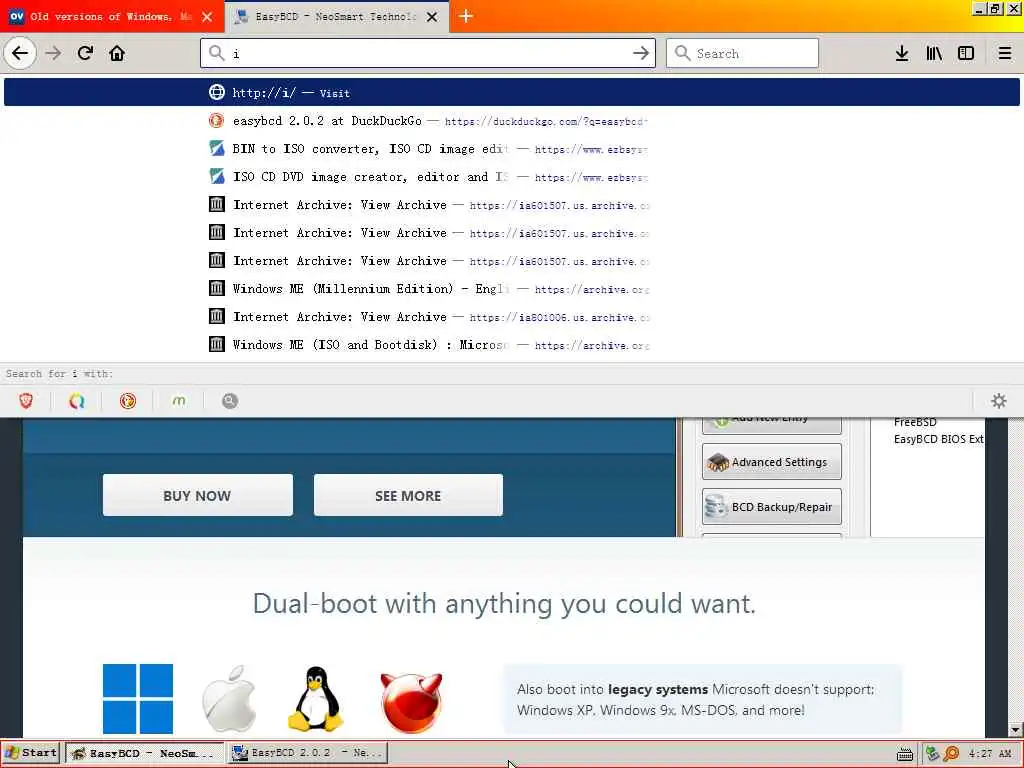
Task: Select BIN to ISO converter suggestion
Action: 511,149
